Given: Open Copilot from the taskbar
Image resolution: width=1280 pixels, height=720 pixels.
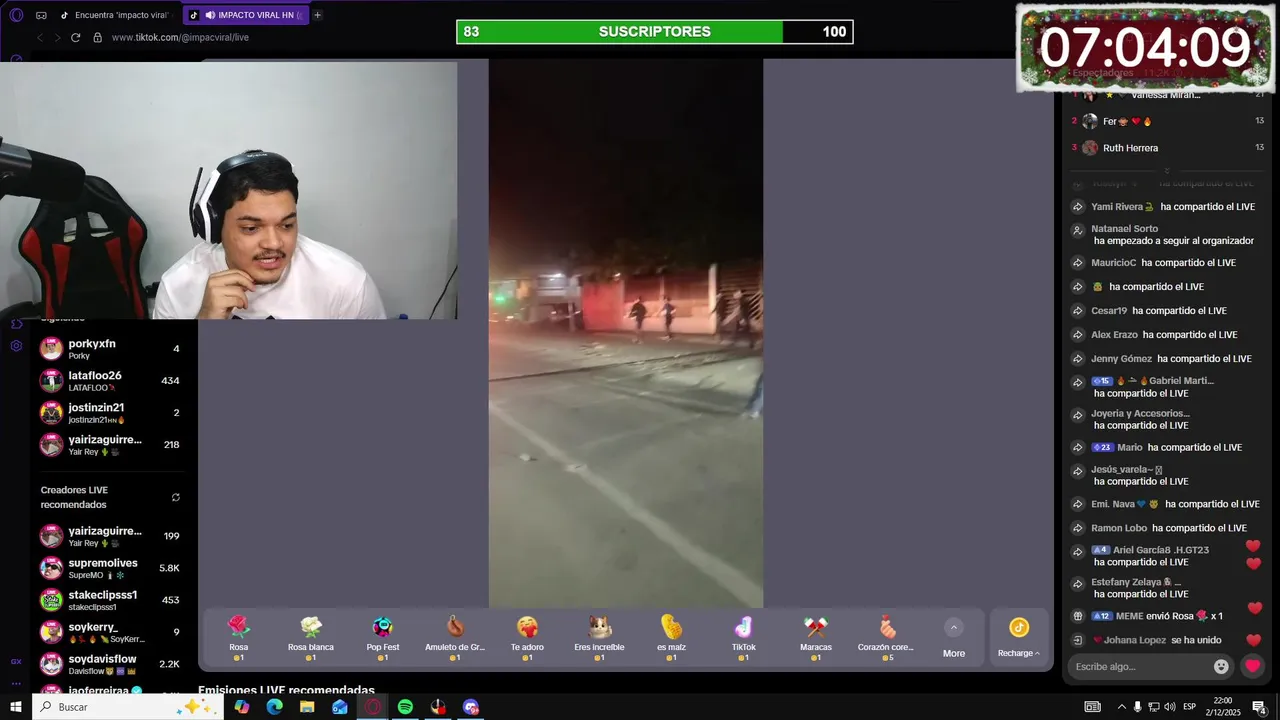Looking at the screenshot, I should 241,707.
